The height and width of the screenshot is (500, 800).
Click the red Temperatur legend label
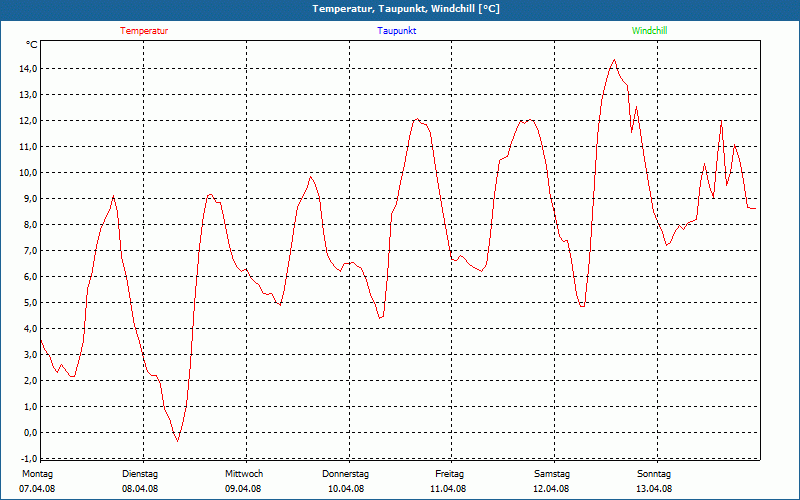[144, 31]
